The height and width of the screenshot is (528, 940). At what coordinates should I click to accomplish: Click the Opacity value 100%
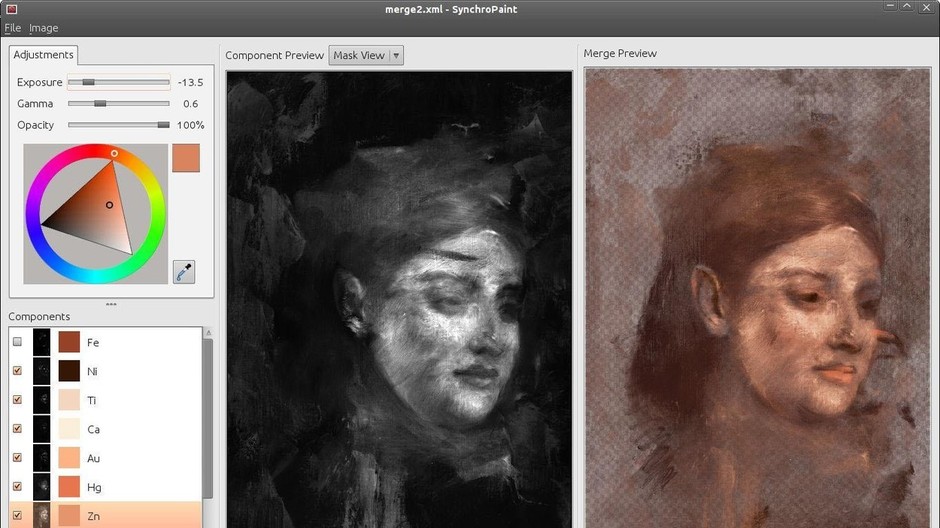(x=191, y=125)
